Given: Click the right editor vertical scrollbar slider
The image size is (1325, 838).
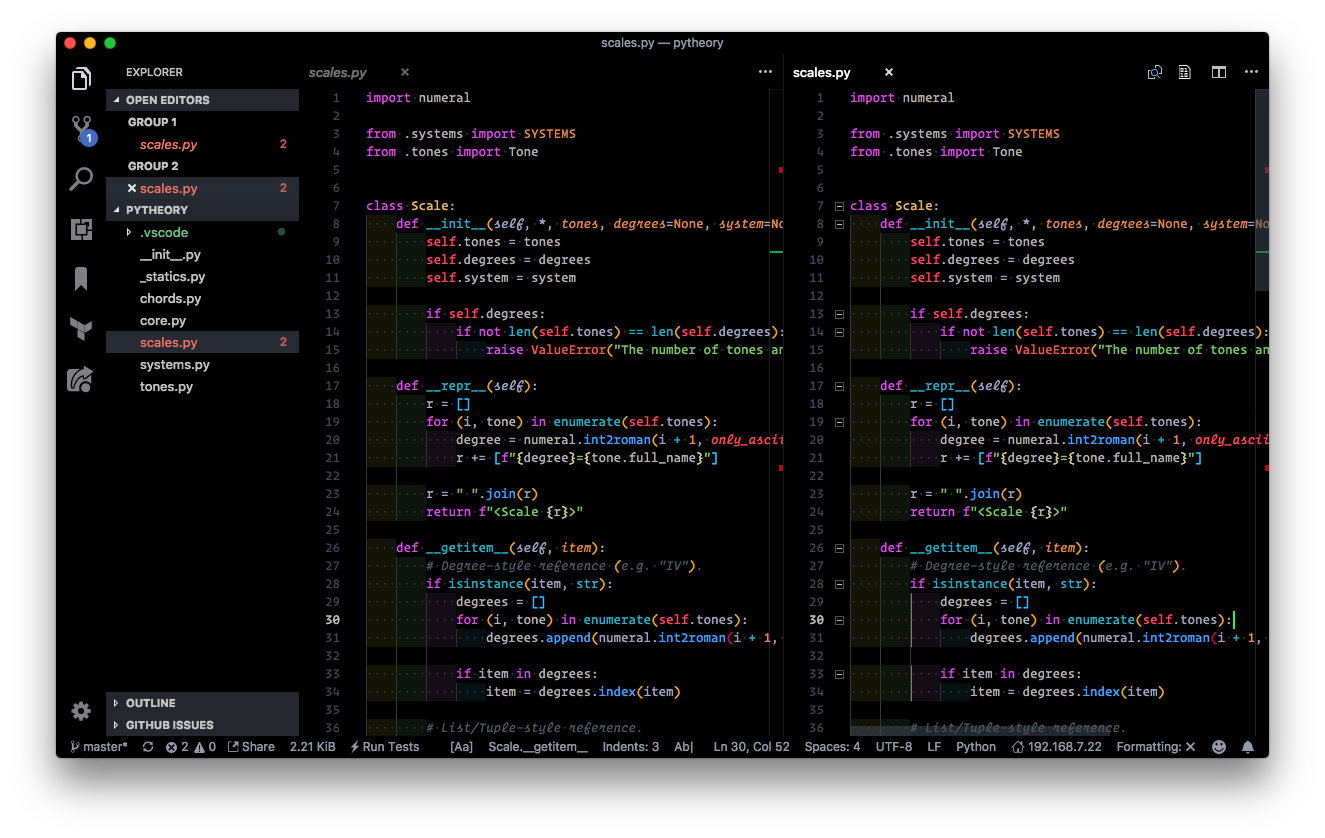Looking at the screenshot, I should pyautogui.click(x=1262, y=190).
